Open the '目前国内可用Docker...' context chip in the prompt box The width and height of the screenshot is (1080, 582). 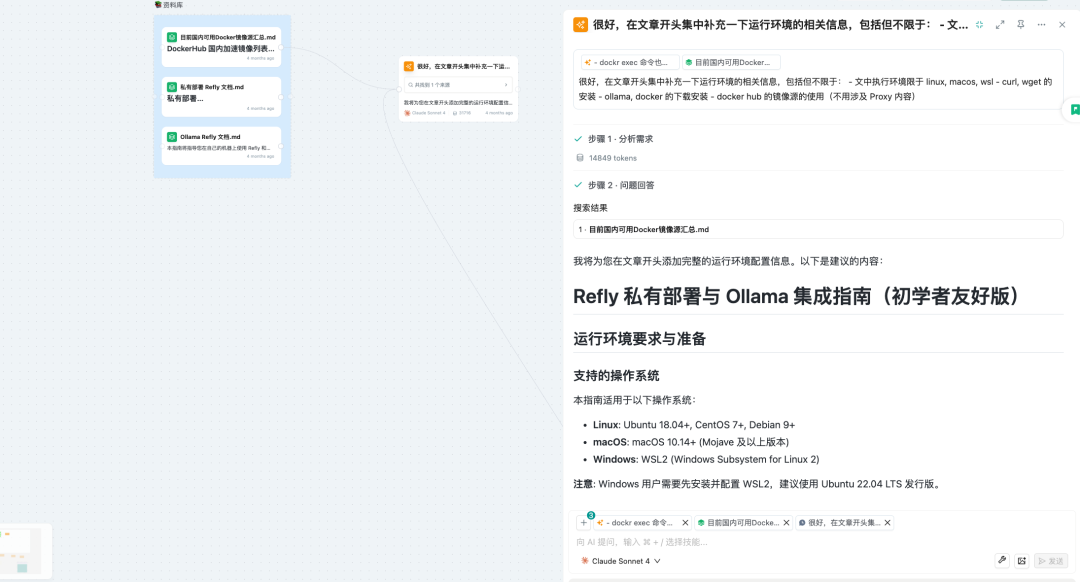click(731, 62)
